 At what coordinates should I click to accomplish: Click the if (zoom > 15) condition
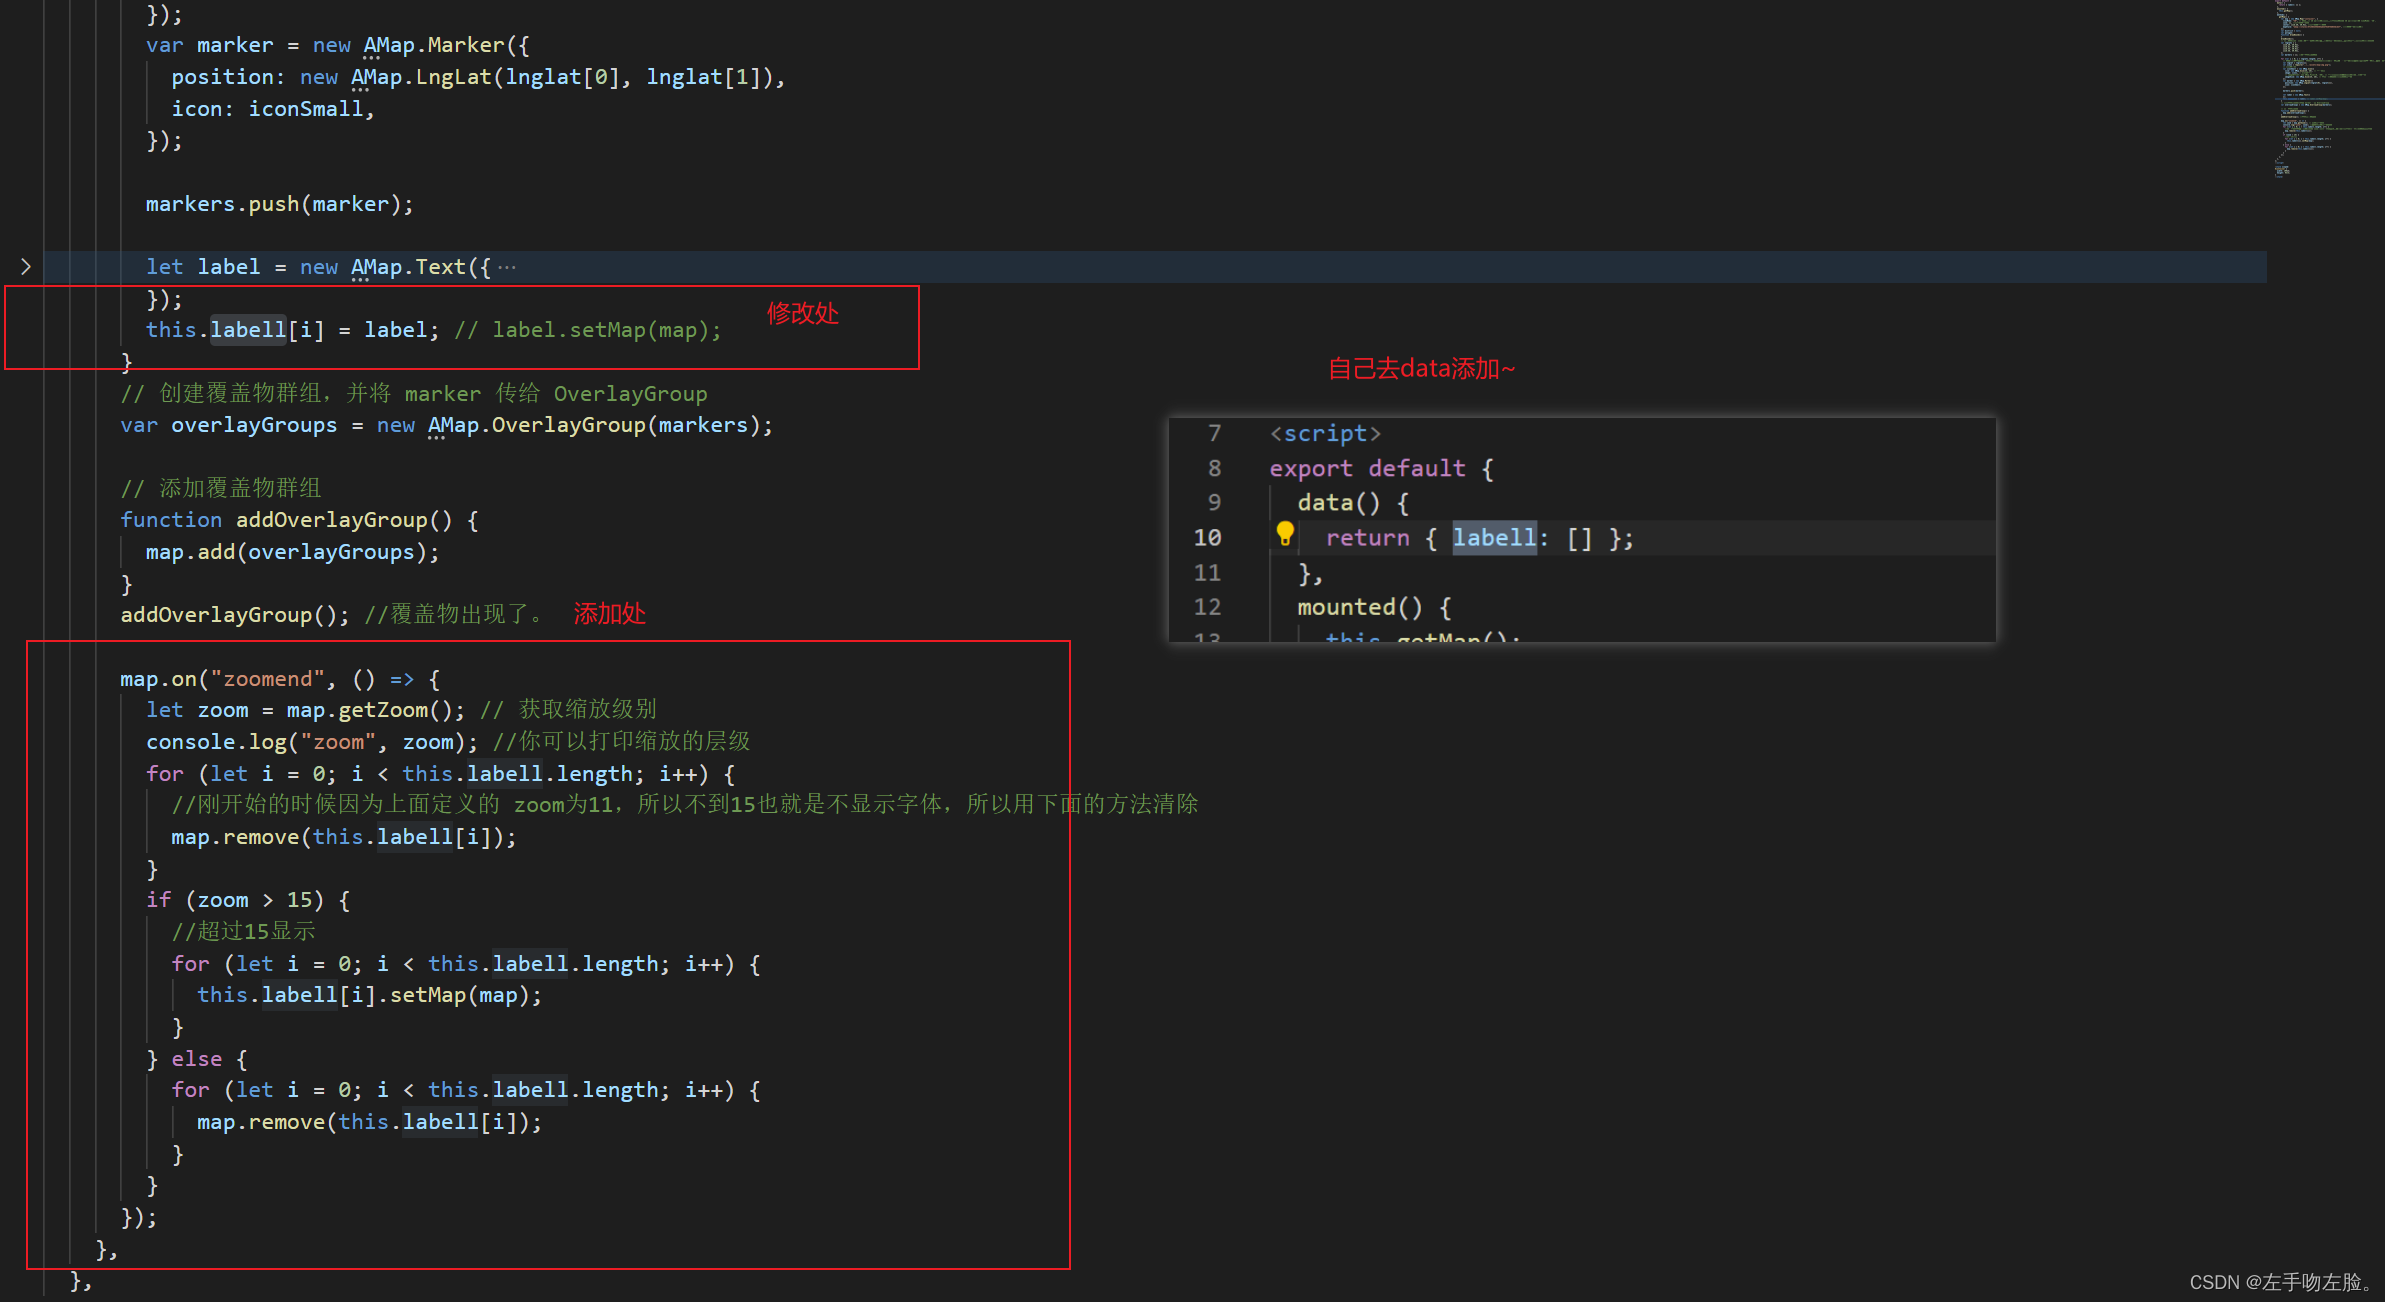point(254,900)
